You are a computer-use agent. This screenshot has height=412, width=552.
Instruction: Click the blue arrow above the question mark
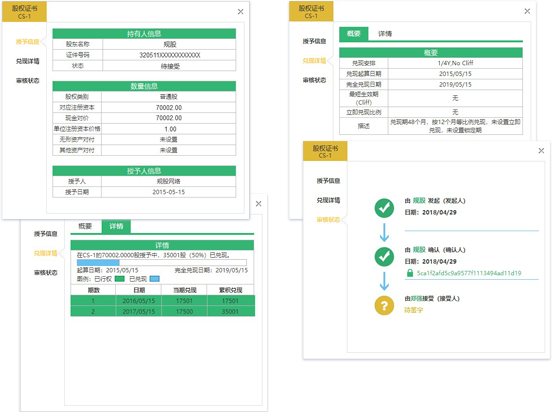(x=384, y=281)
